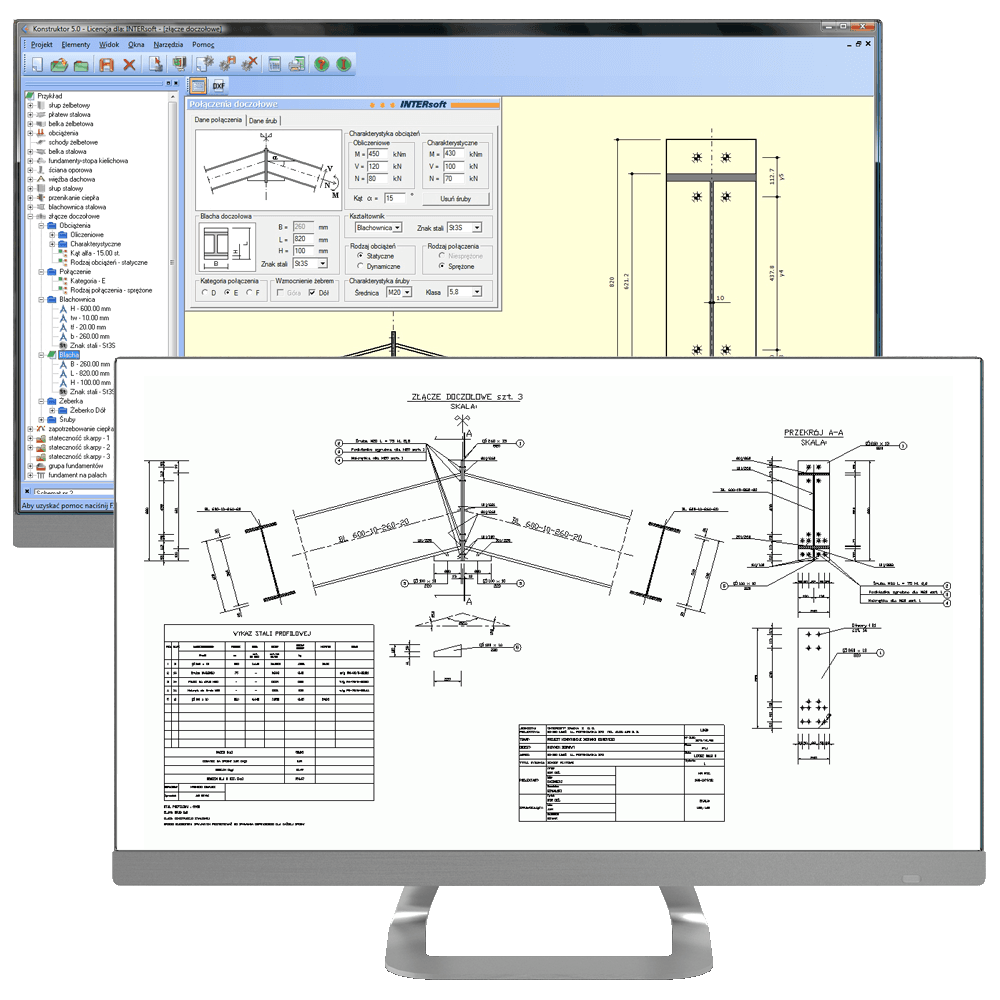Collapse the złącze doczołowe tree node

30,216
